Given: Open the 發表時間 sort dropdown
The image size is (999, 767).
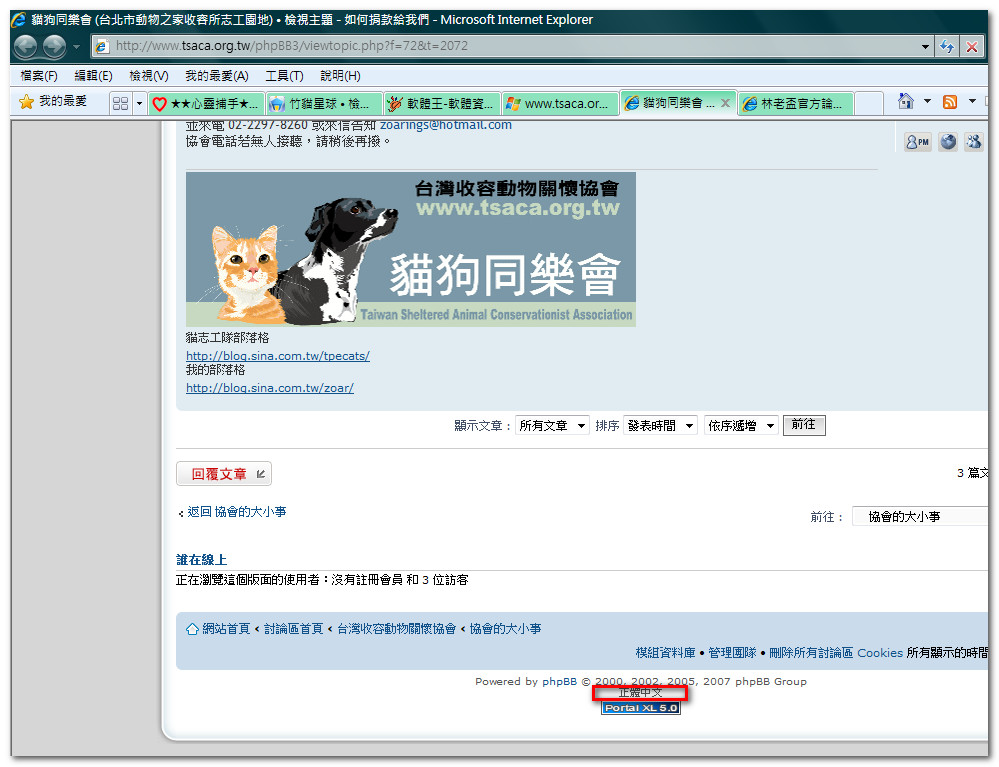Looking at the screenshot, I should 661,426.
